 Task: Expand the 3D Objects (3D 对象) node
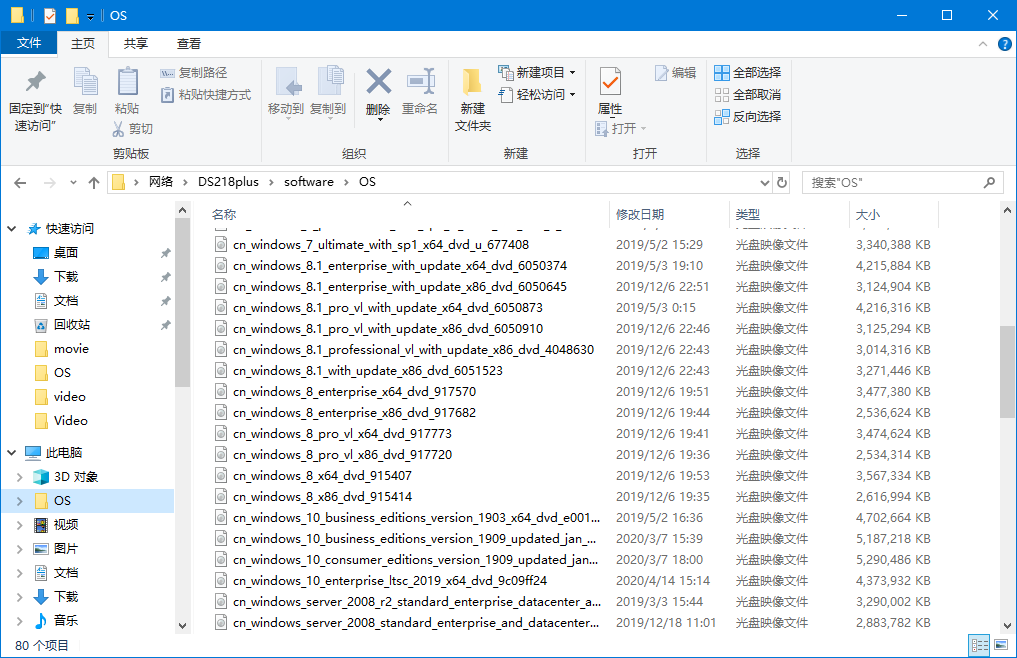coord(19,477)
